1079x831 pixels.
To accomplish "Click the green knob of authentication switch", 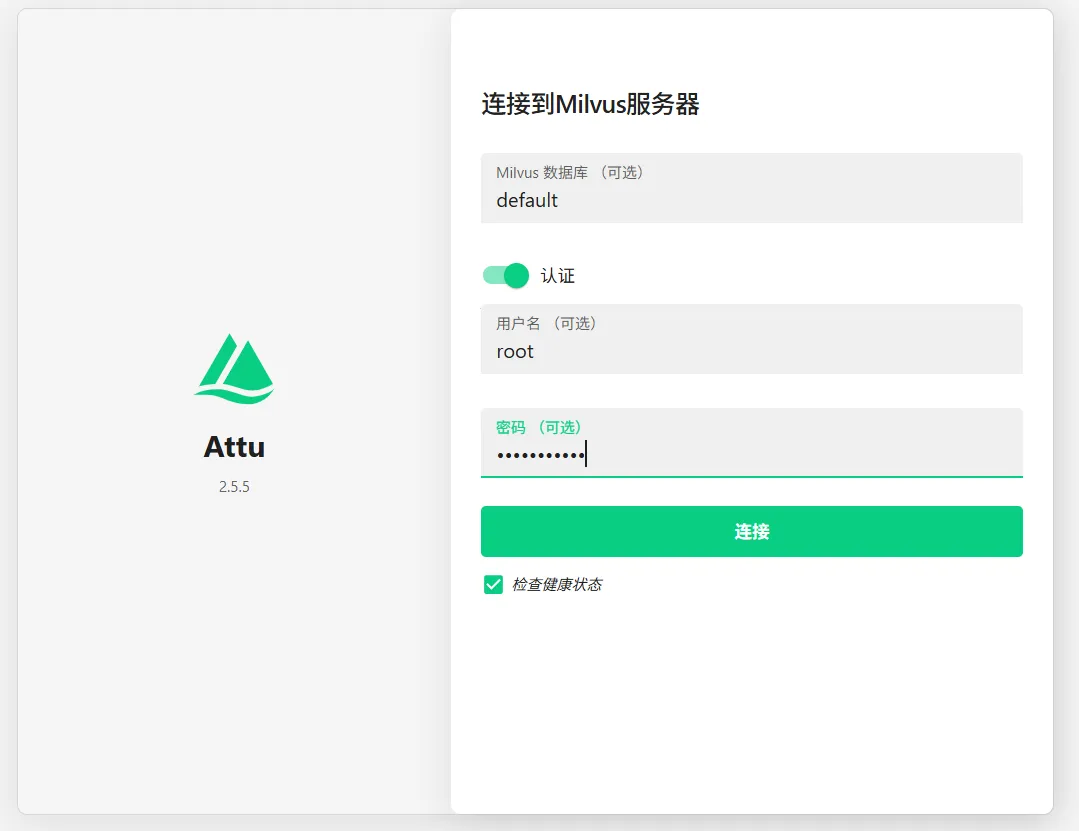I will pos(517,276).
